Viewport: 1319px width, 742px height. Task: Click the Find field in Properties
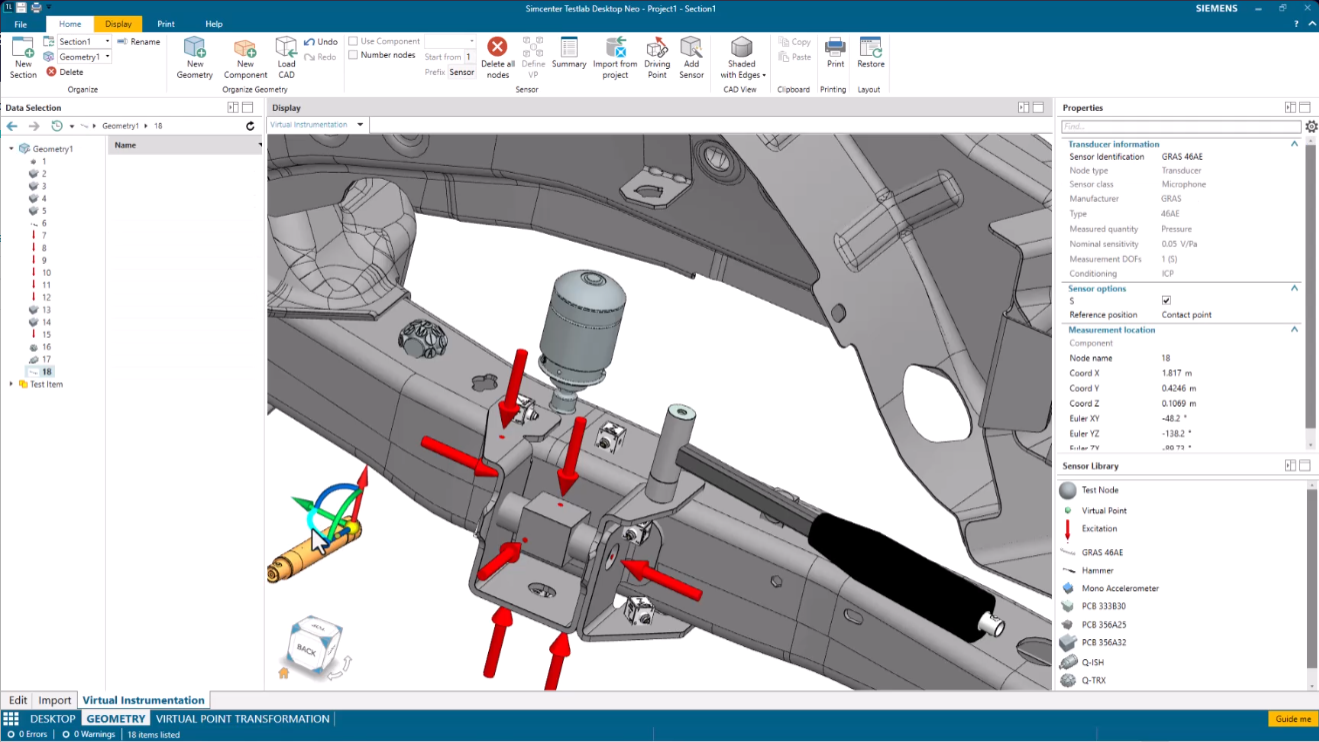[1181, 127]
